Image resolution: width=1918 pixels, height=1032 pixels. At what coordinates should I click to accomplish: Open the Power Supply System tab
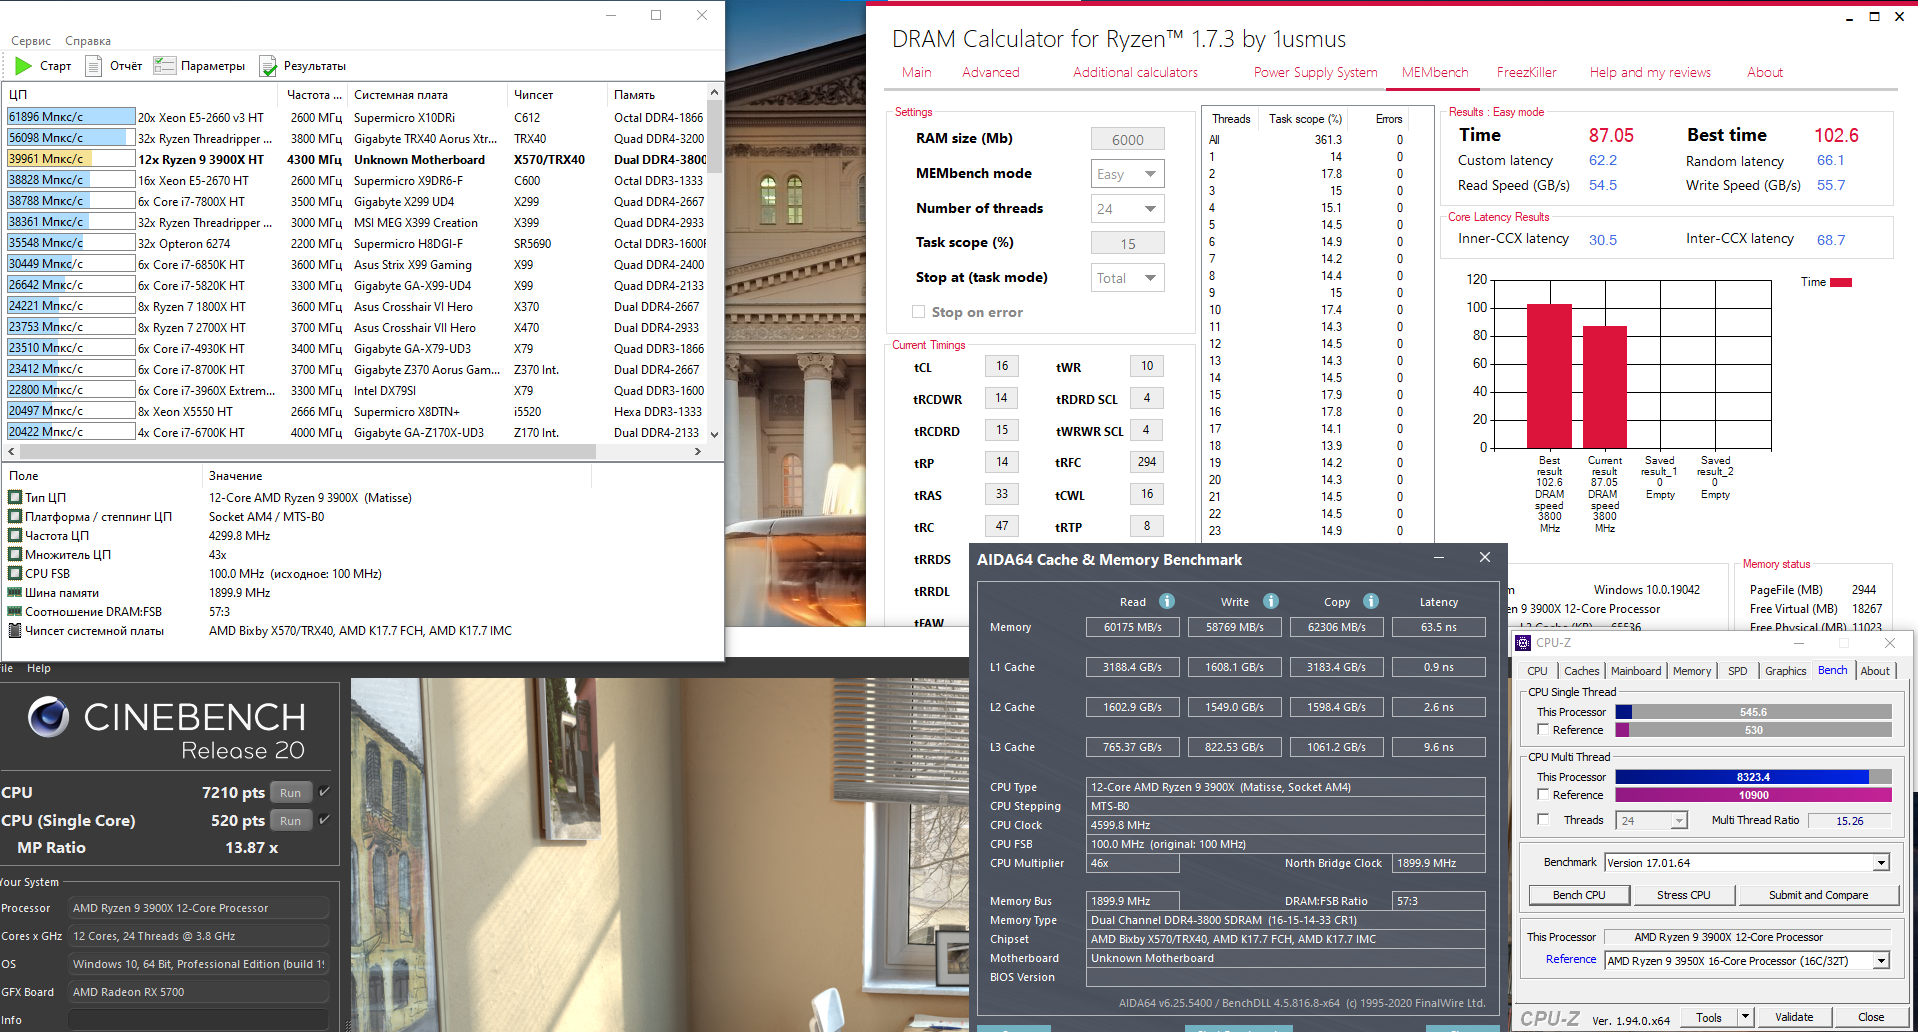point(1315,72)
